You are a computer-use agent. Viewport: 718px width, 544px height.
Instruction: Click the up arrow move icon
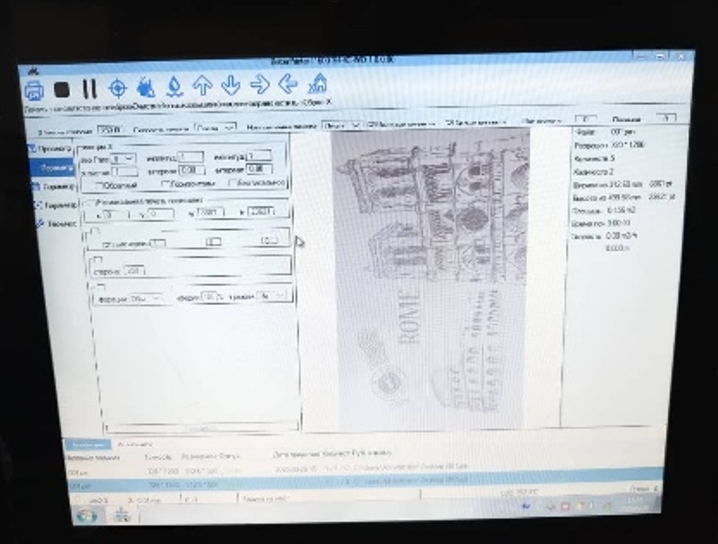point(202,87)
